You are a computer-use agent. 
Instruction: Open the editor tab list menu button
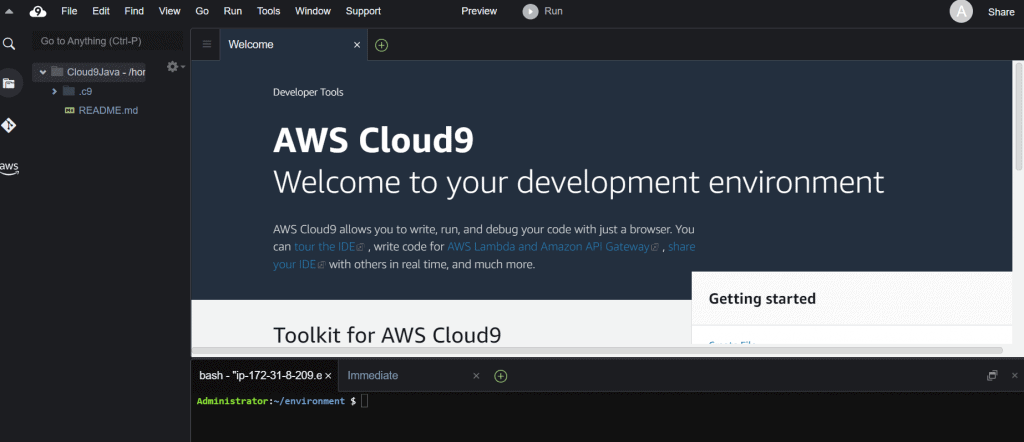coord(207,45)
